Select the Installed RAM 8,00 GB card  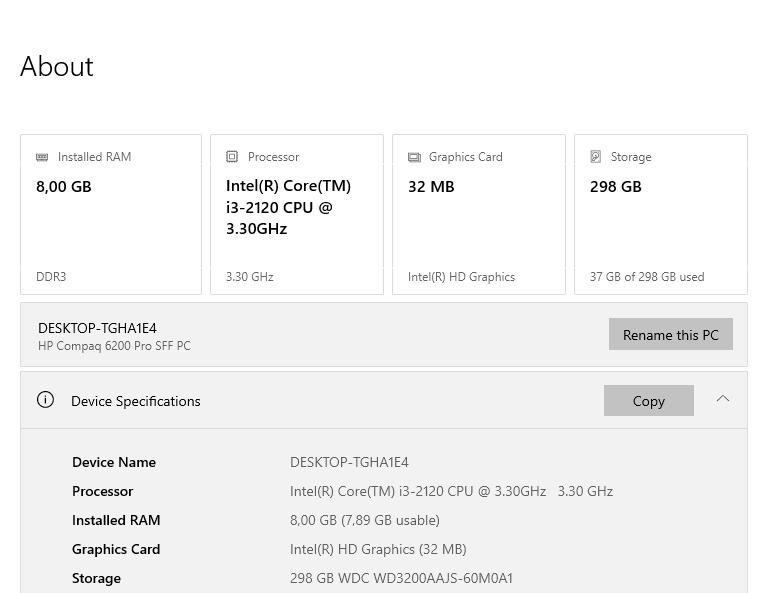[111, 215]
